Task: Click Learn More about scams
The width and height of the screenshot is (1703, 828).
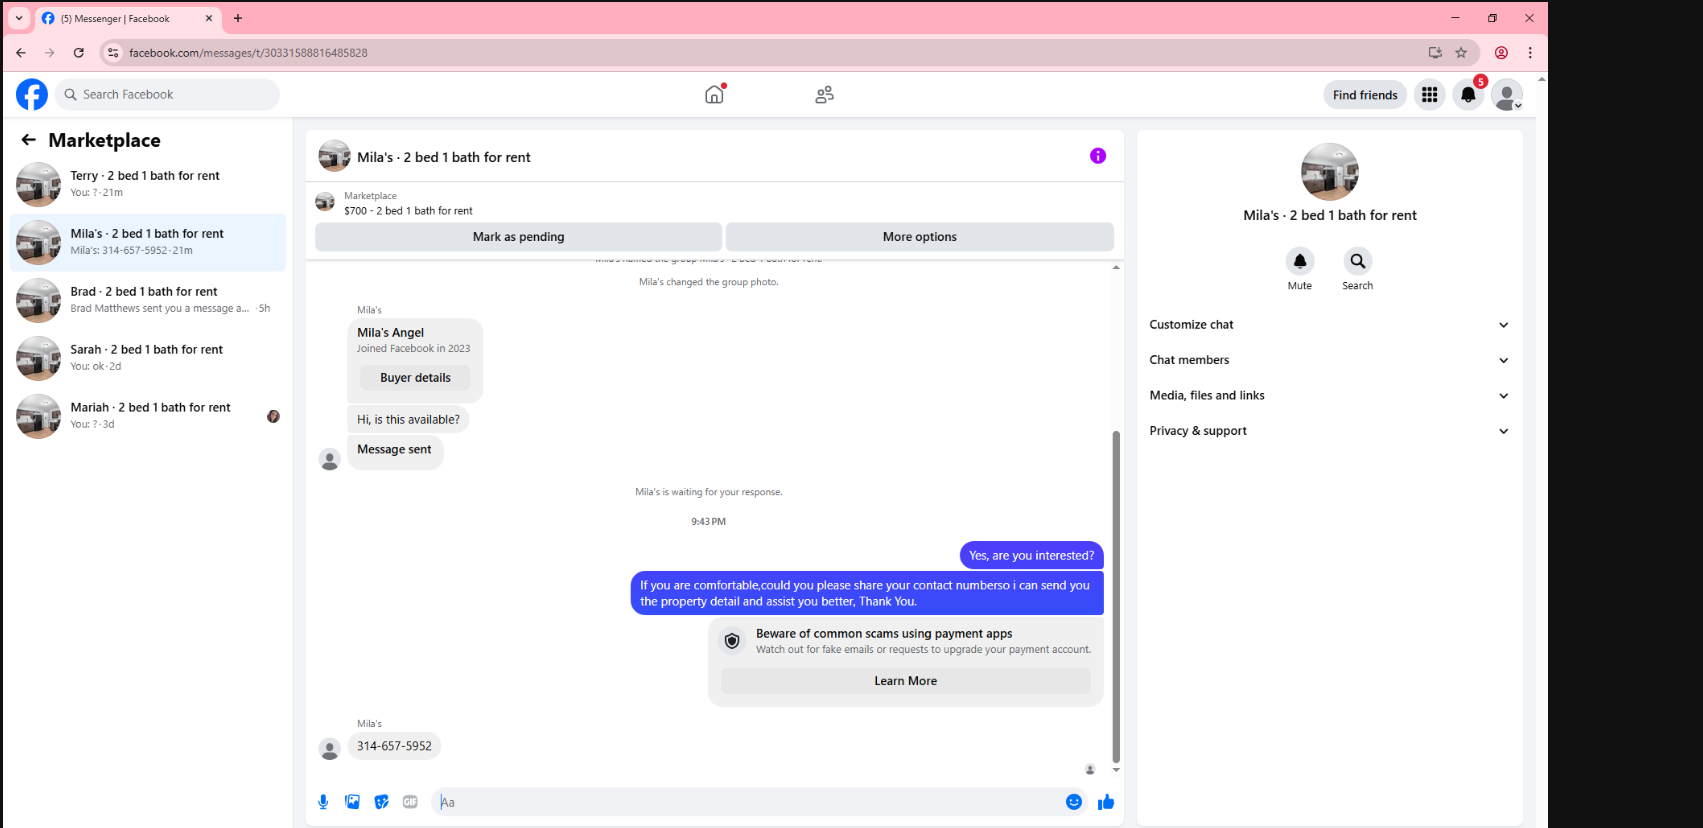Action: [905, 681]
